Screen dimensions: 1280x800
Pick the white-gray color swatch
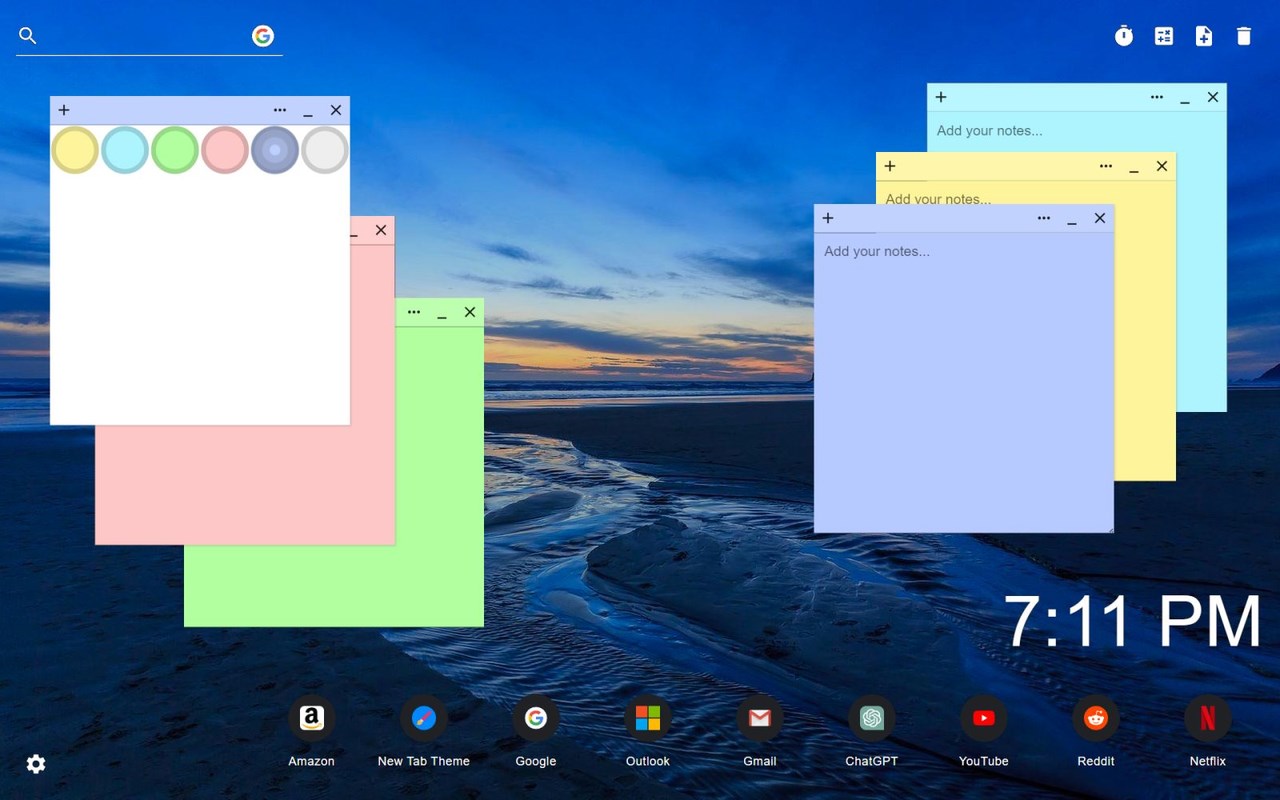pyautogui.click(x=325, y=150)
